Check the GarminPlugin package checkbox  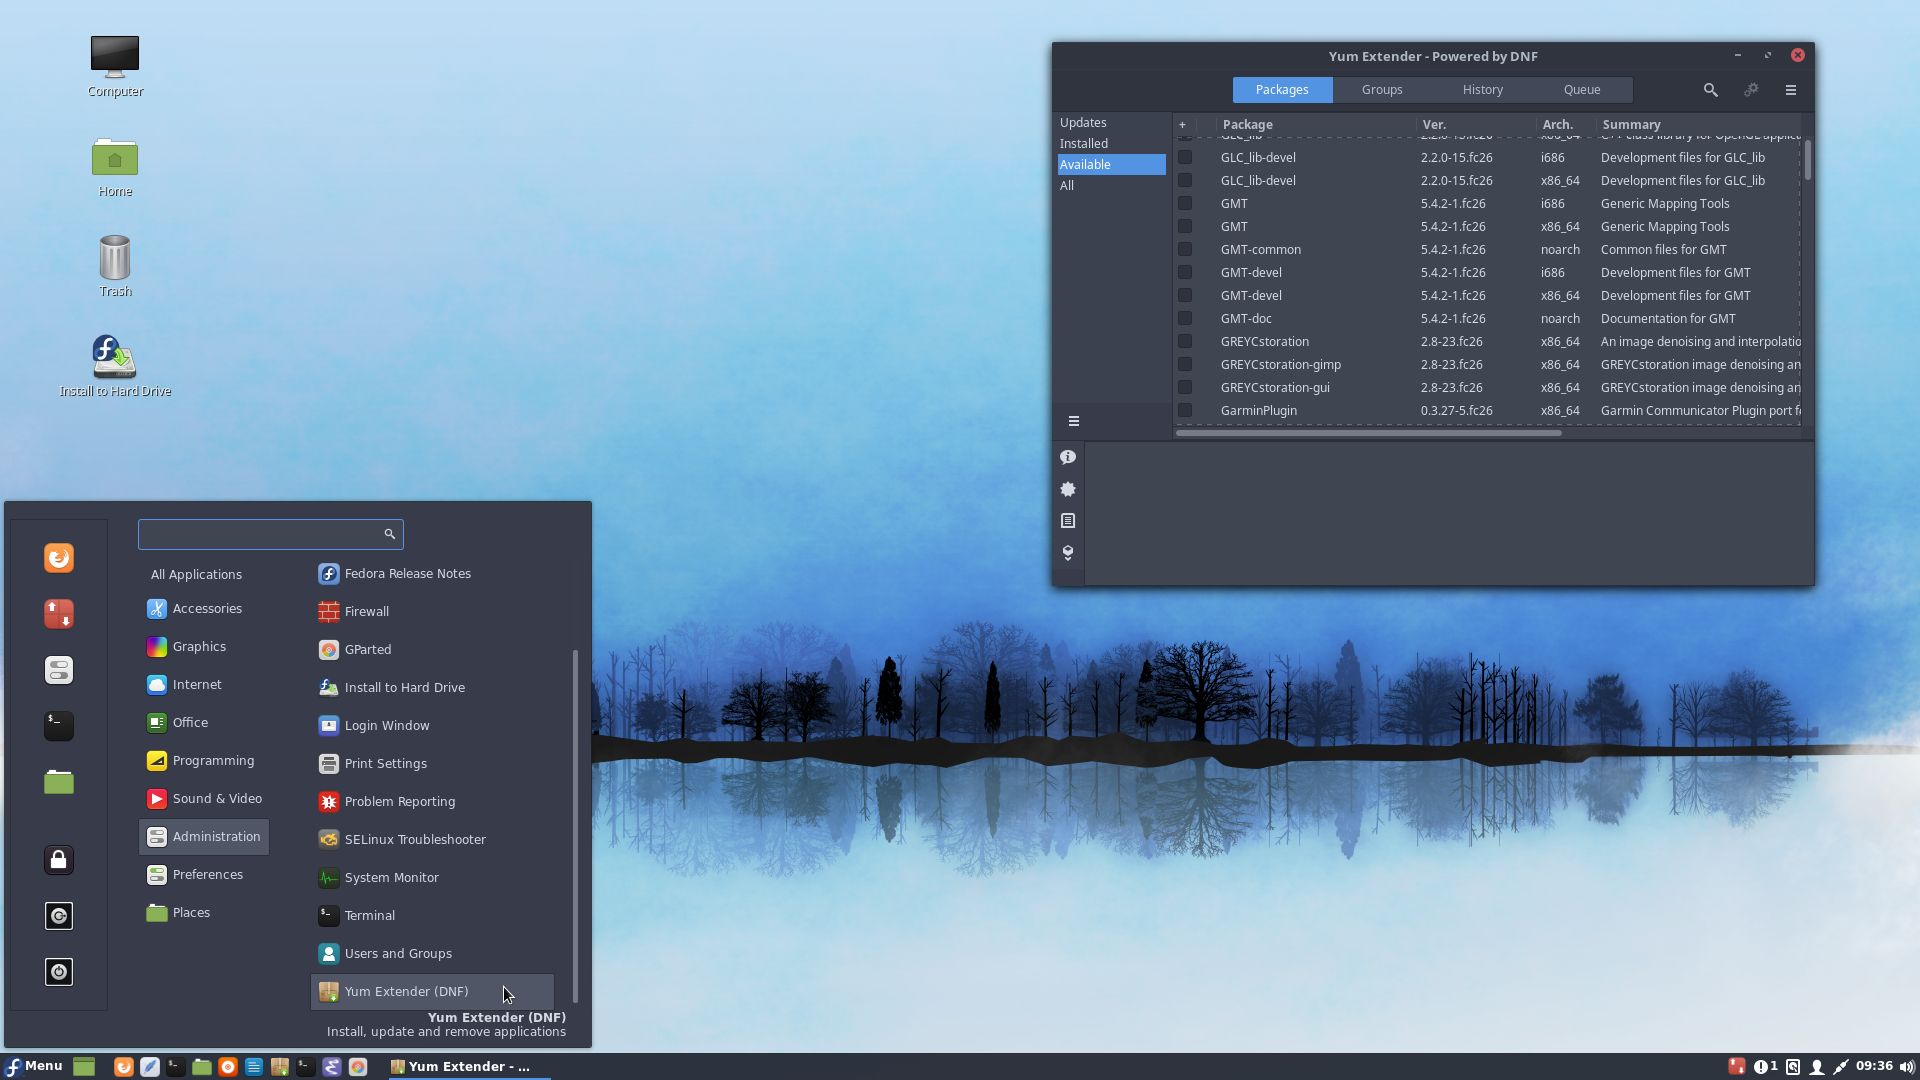(x=1185, y=411)
